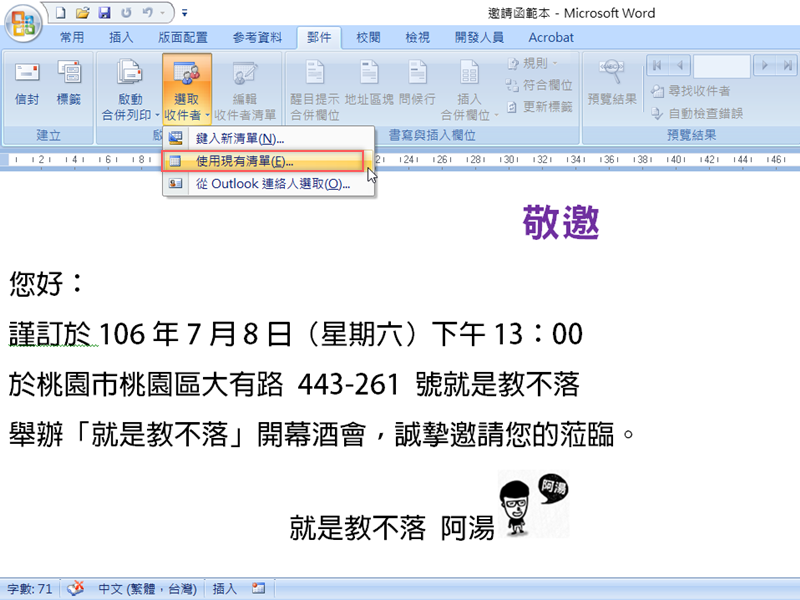Expand the undo history dropdown arrow
The width and height of the screenshot is (800, 600).
tap(163, 13)
